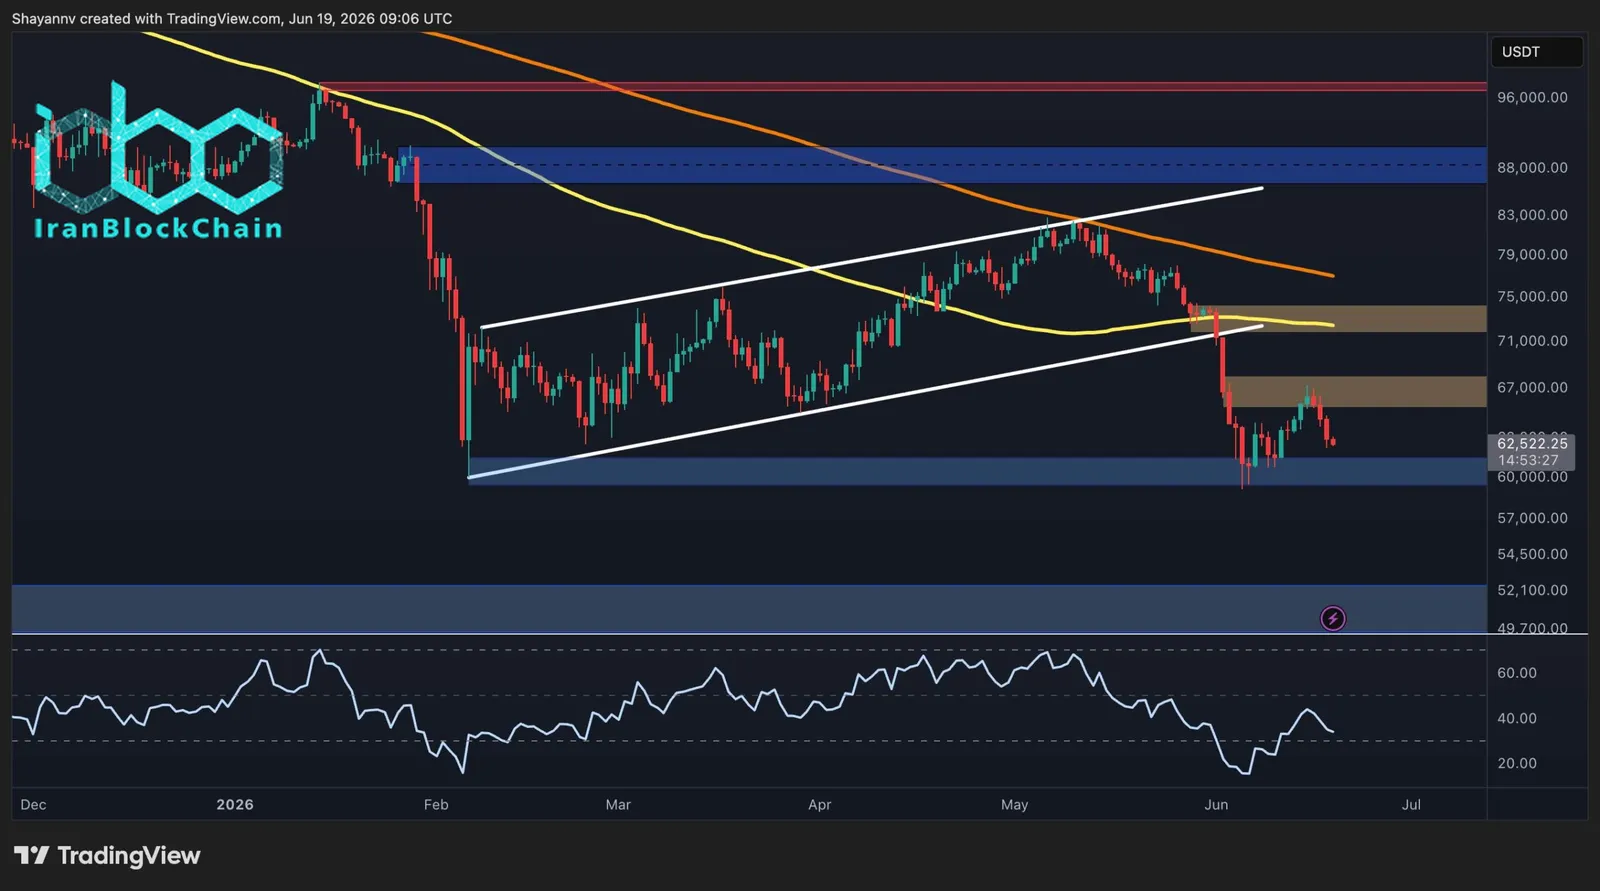Select the 2026 label on time axis
Screen dimensions: 1600x891
coord(235,804)
